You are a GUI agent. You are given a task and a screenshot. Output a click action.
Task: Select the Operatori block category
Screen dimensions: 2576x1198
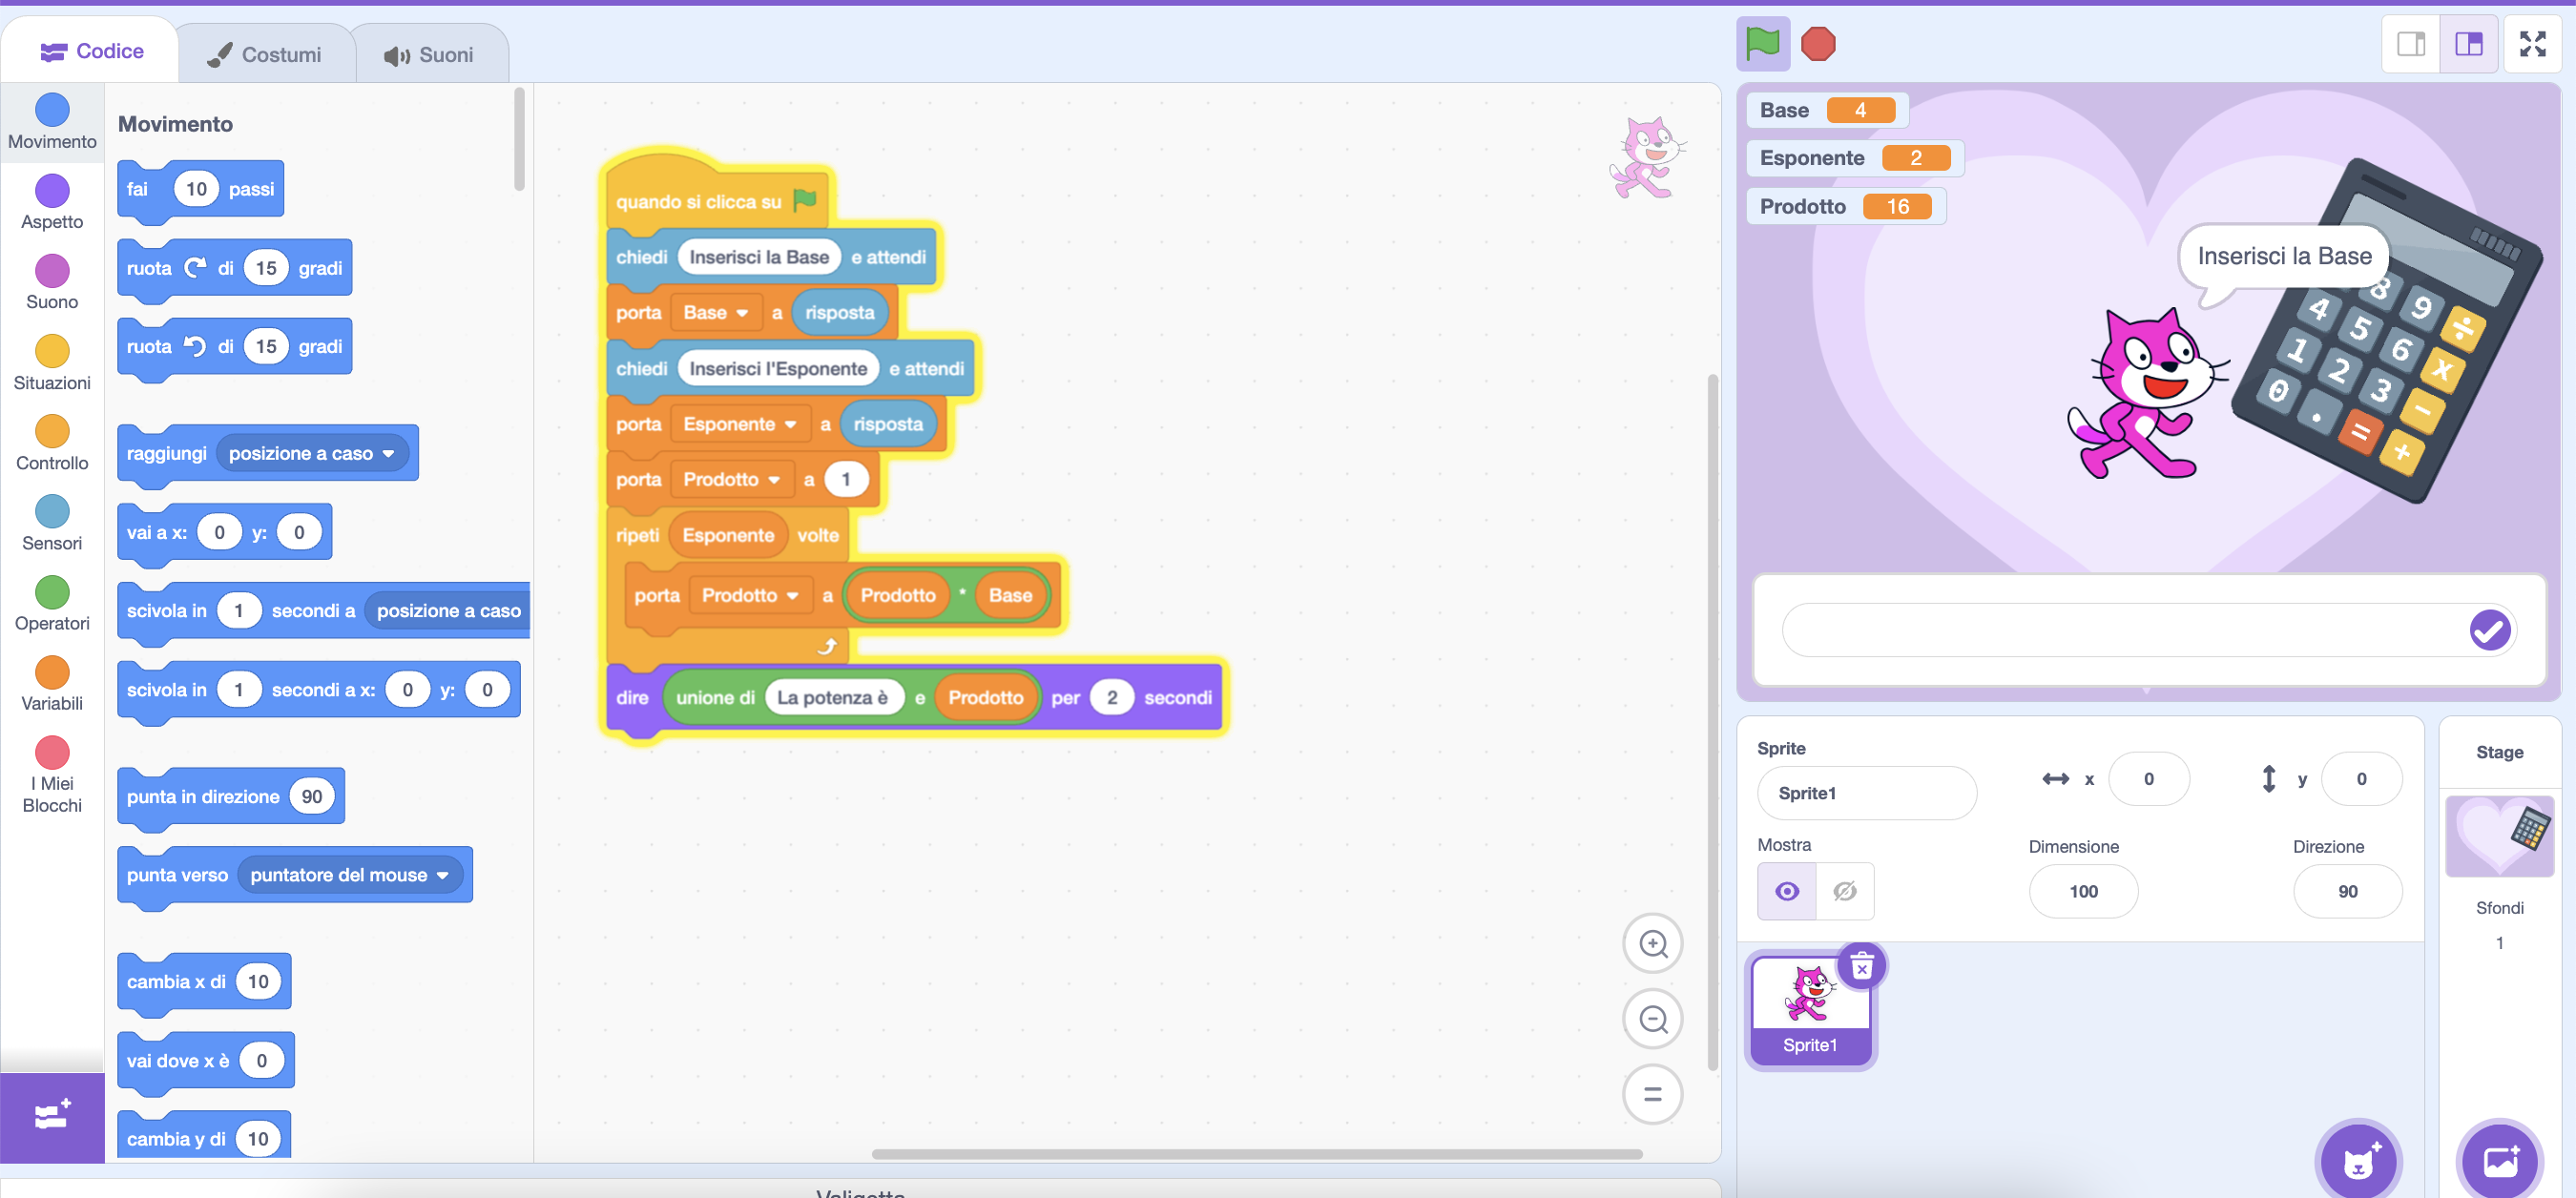(52, 603)
